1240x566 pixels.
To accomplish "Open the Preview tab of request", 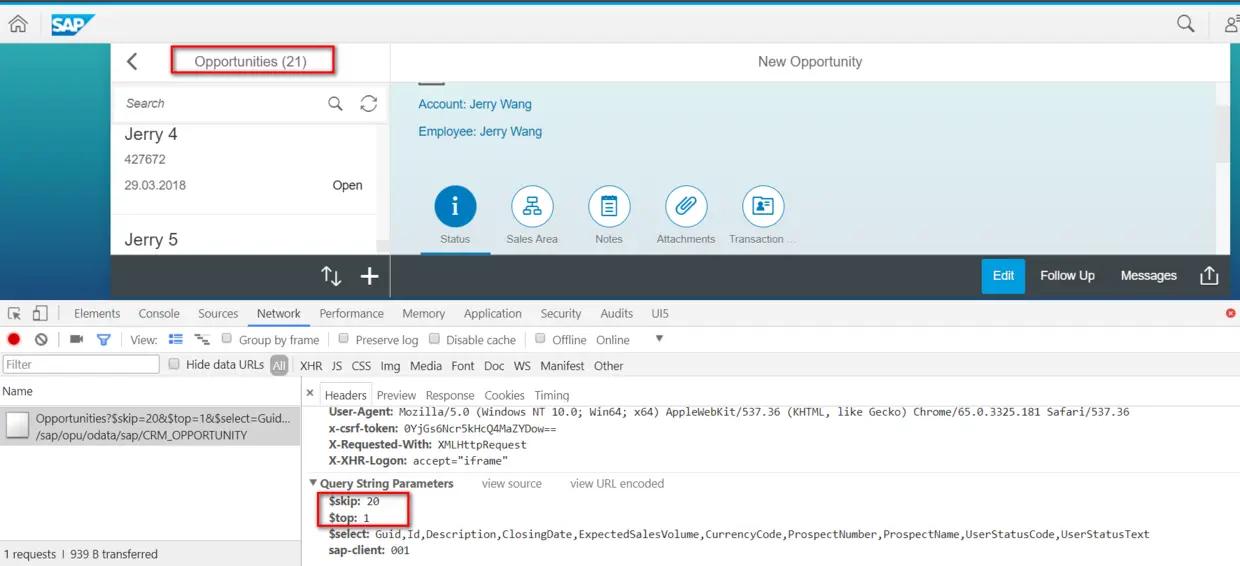I will click(x=396, y=395).
